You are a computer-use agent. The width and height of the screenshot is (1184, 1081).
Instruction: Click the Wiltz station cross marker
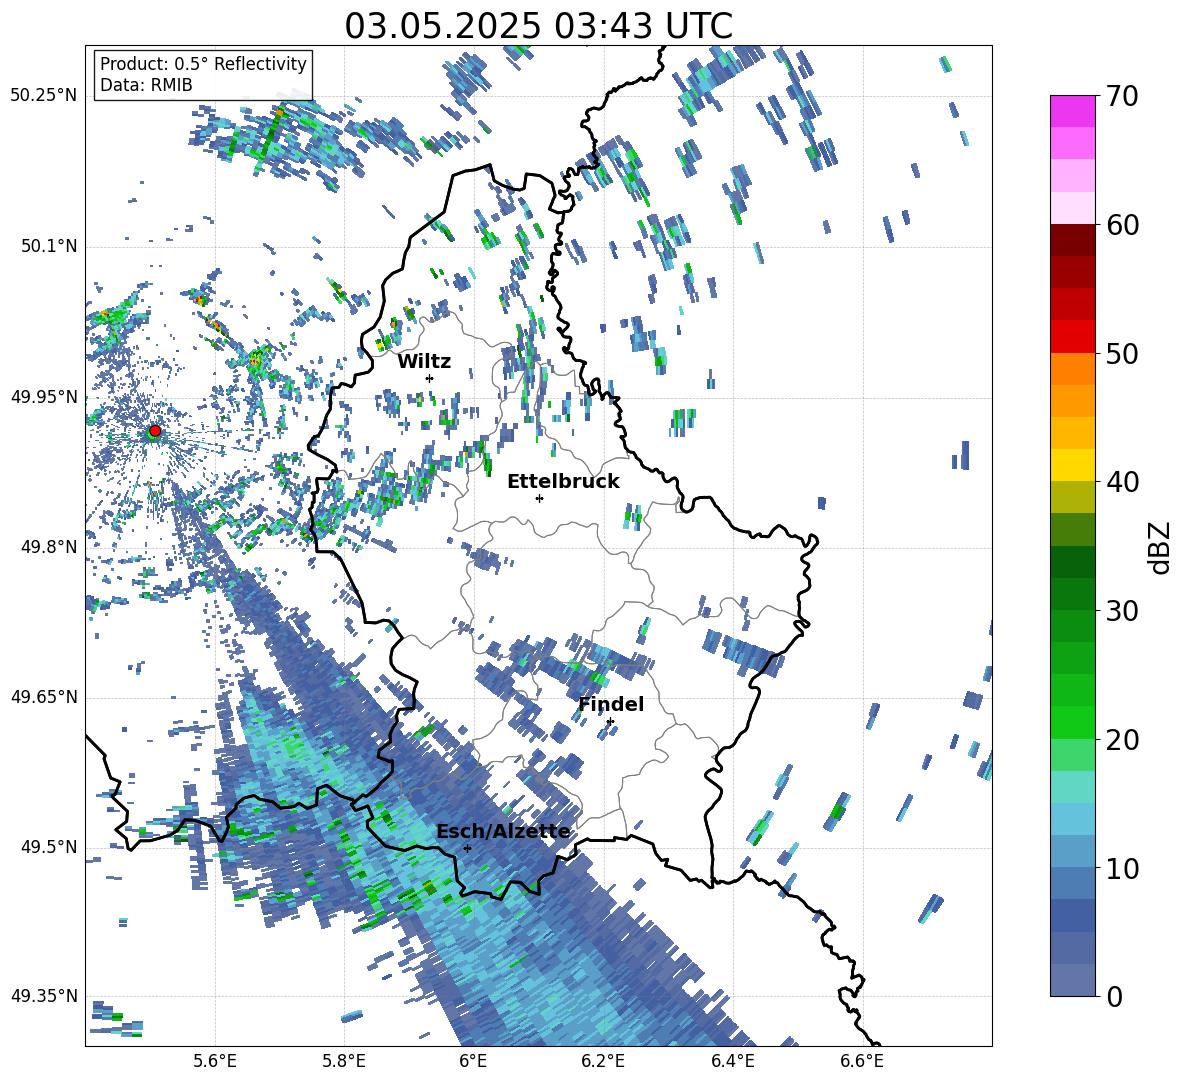(x=430, y=378)
